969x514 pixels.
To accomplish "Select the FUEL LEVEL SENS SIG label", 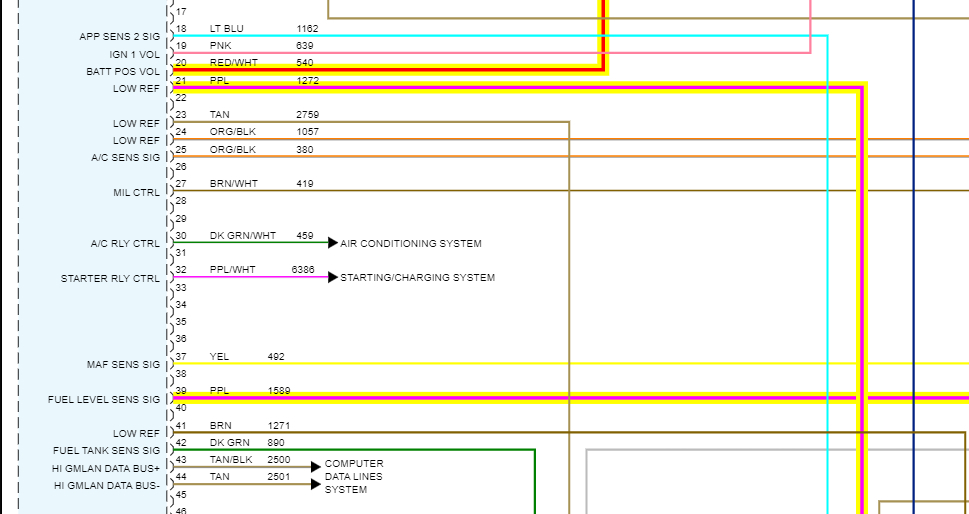I will [x=104, y=400].
